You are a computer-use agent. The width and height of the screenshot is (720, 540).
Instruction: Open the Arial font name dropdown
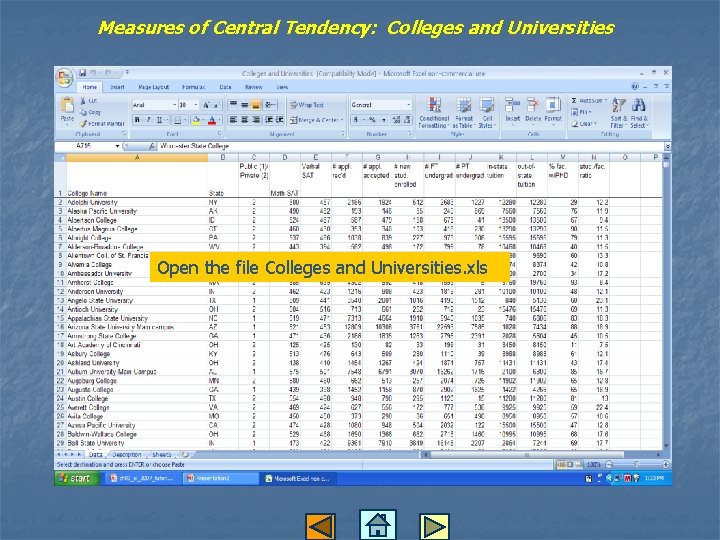click(x=174, y=105)
